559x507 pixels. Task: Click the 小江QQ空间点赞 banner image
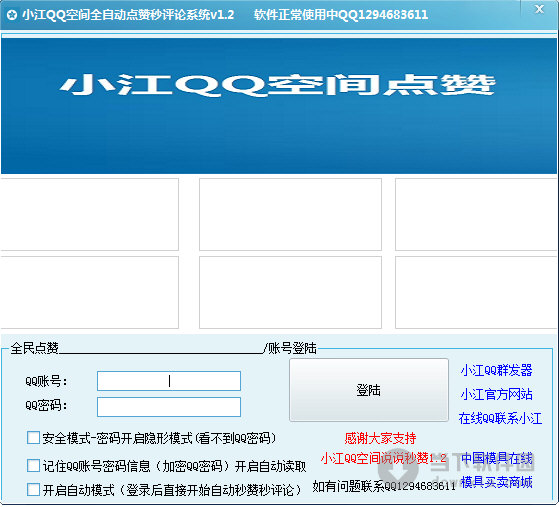tap(279, 106)
